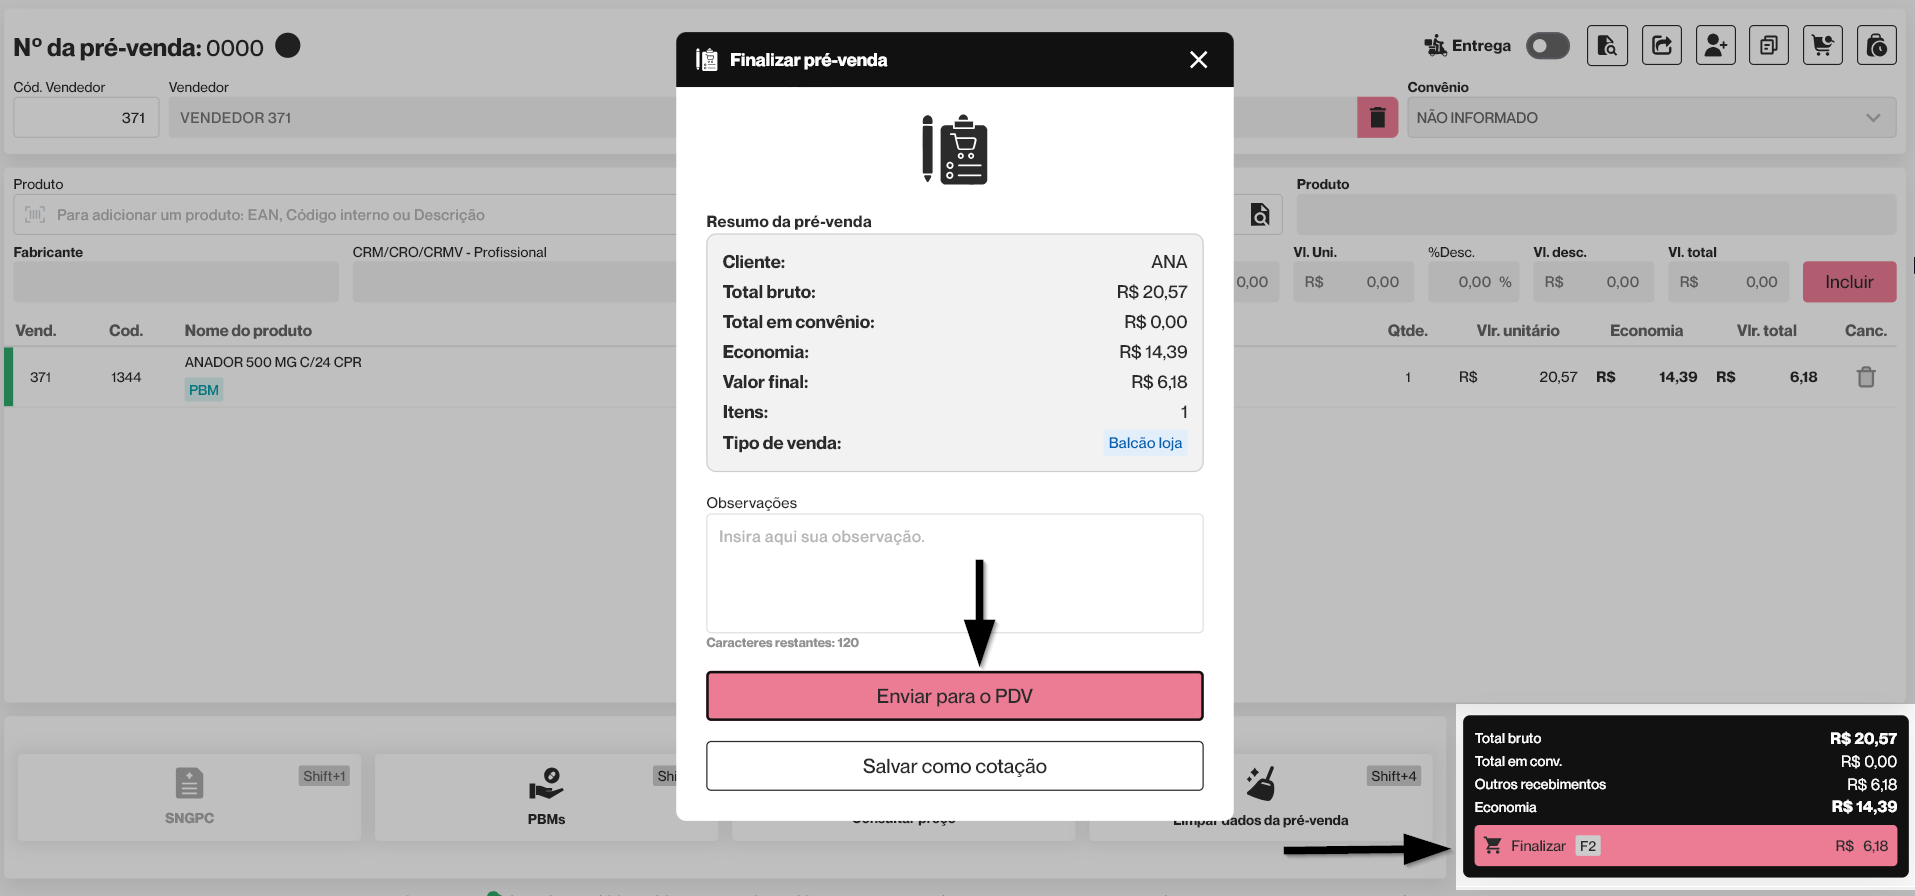The image size is (1915, 896).
Task: Click the client name ANA in summary
Action: click(1169, 262)
